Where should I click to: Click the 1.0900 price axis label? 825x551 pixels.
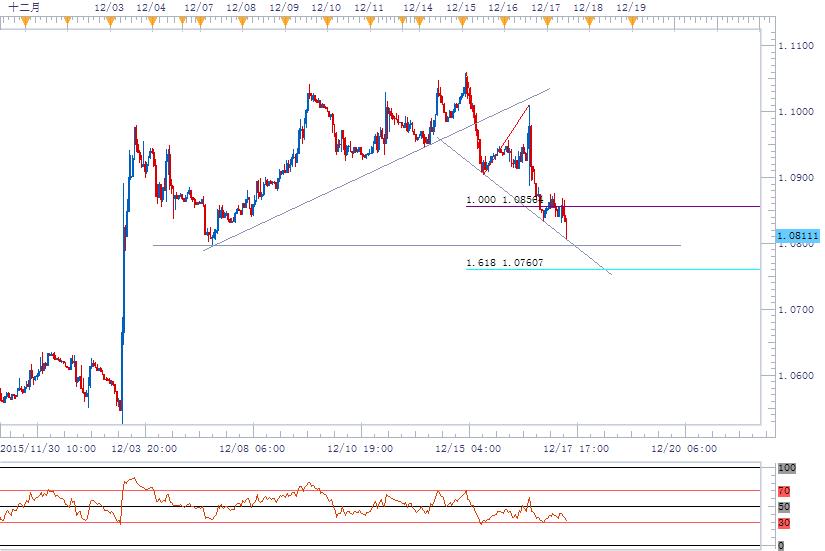click(x=796, y=178)
